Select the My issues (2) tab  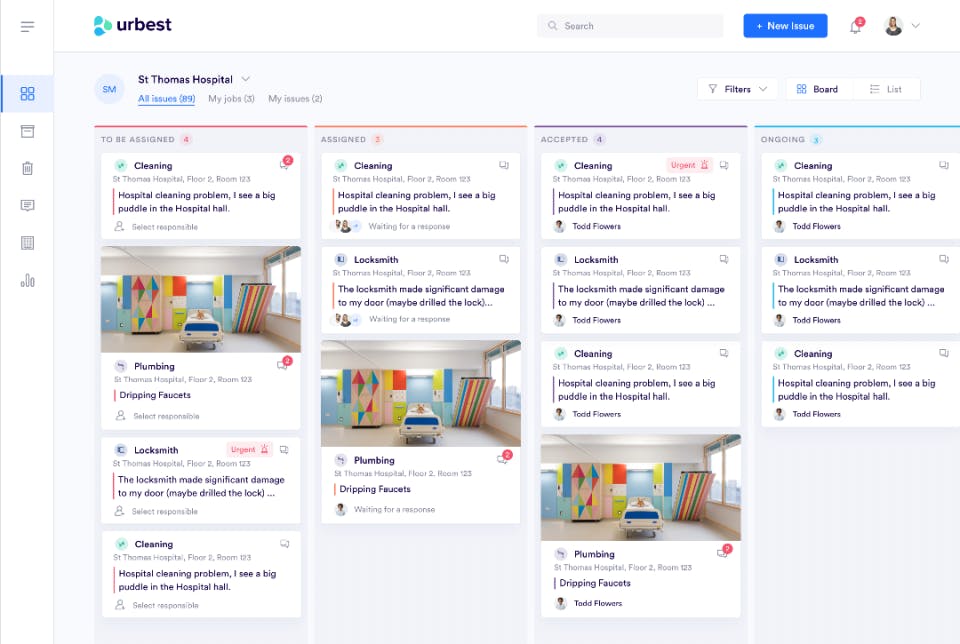tap(295, 99)
